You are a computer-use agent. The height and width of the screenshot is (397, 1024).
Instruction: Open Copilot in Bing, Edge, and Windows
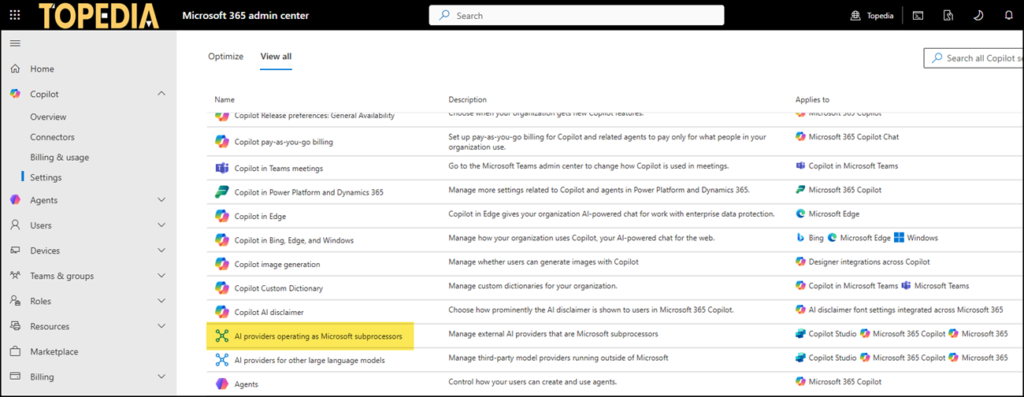pos(294,240)
